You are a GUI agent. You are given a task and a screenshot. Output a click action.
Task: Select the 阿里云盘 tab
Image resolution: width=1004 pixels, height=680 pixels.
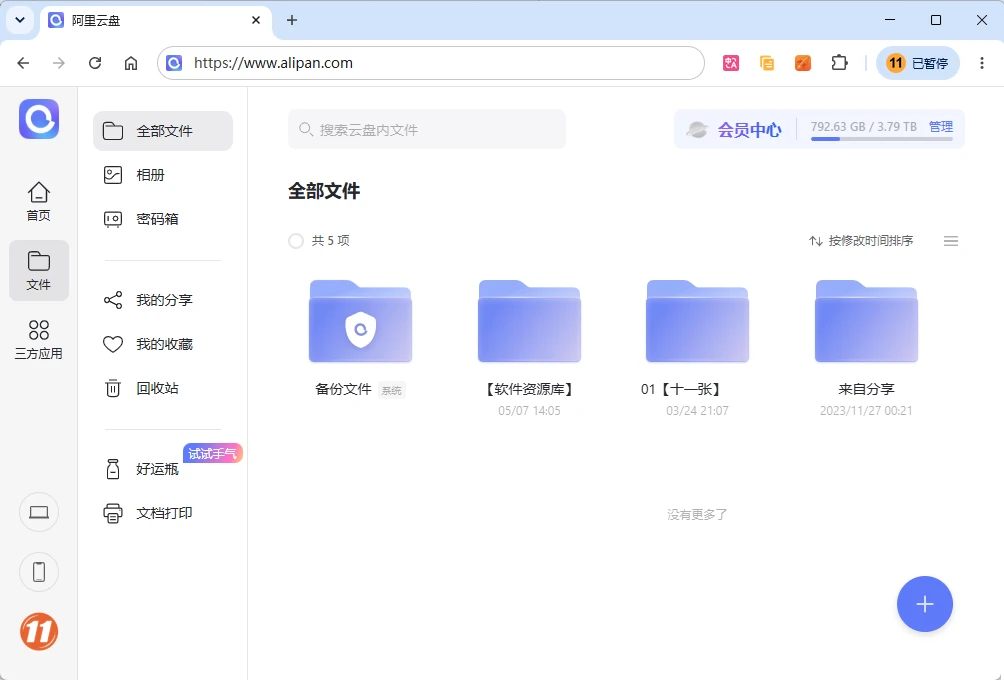point(156,20)
